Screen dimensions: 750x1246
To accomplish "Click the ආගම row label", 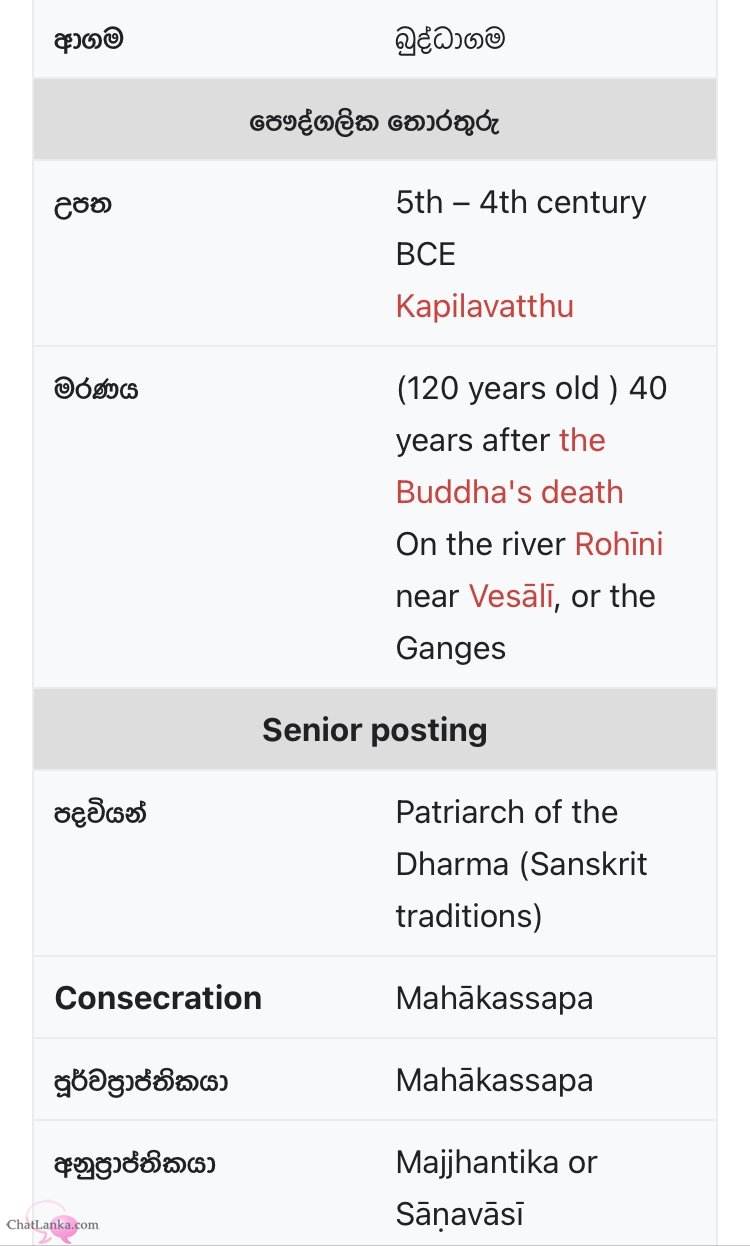I will pos(89,40).
